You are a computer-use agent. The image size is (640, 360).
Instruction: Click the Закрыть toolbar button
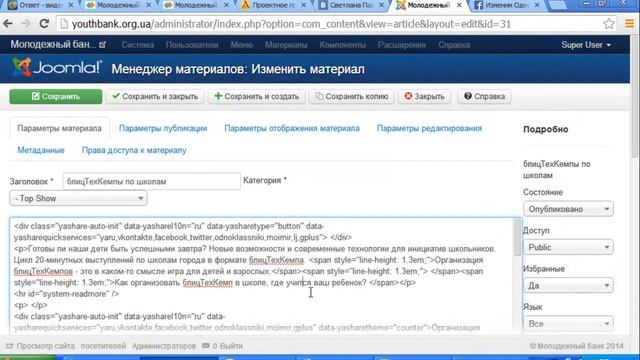coord(424,96)
